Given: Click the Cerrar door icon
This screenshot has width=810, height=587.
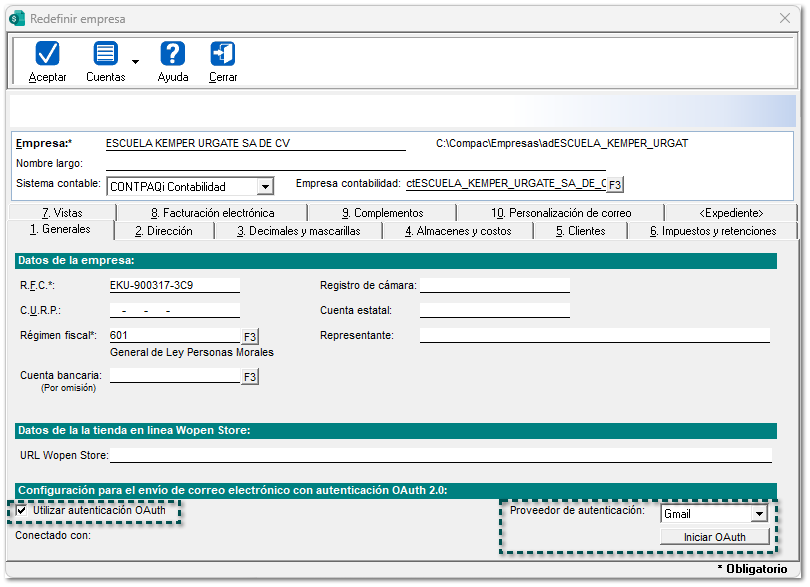Looking at the screenshot, I should point(223,54).
